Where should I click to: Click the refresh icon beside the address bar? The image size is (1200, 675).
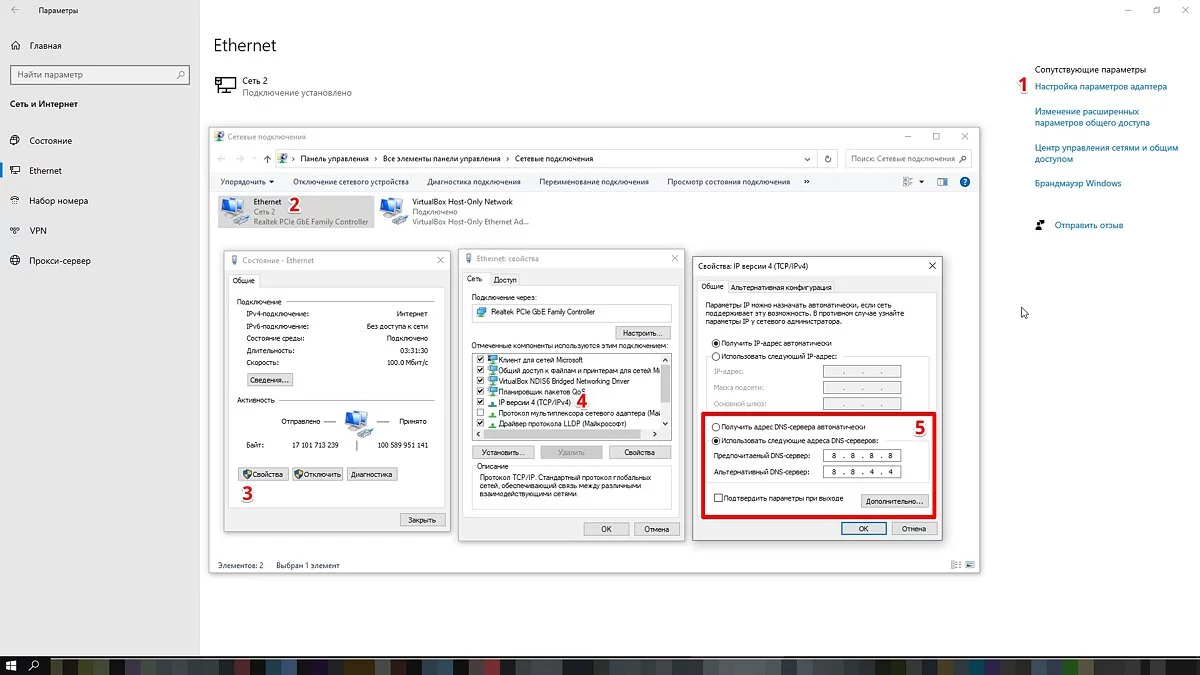[x=828, y=158]
